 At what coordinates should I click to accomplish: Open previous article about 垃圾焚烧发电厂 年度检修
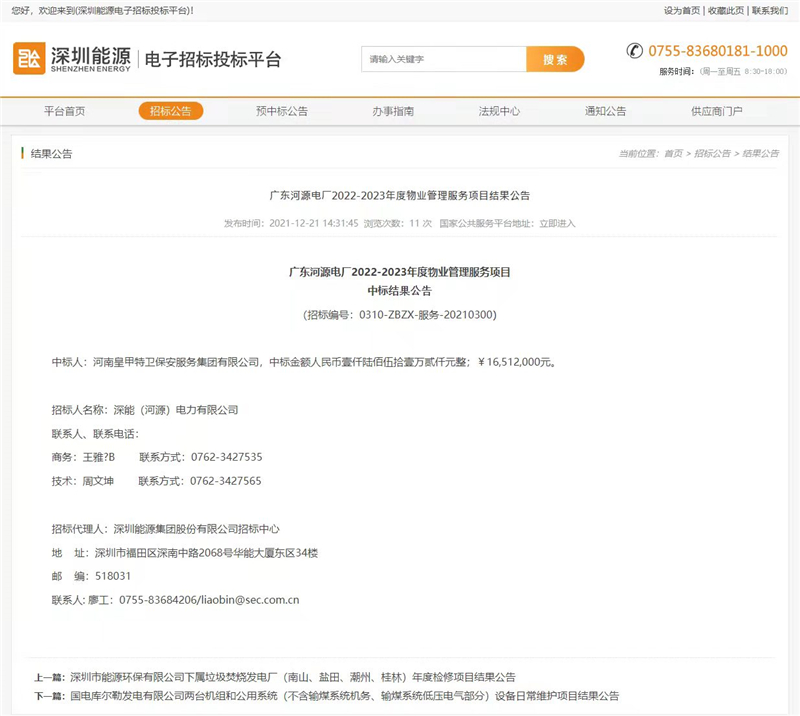tap(293, 677)
